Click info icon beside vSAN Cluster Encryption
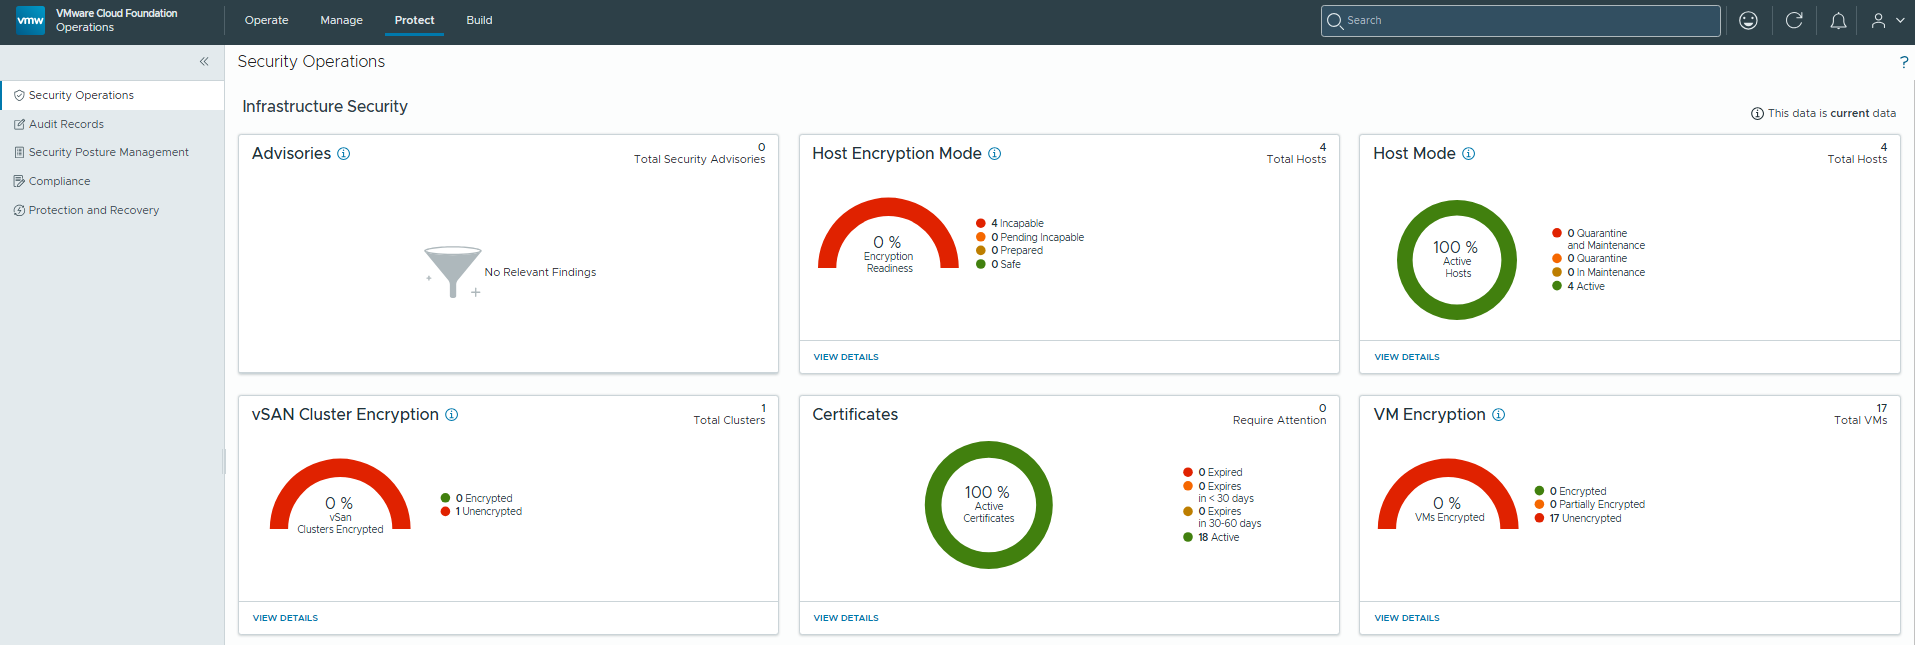This screenshot has height=645, width=1915. click(452, 415)
